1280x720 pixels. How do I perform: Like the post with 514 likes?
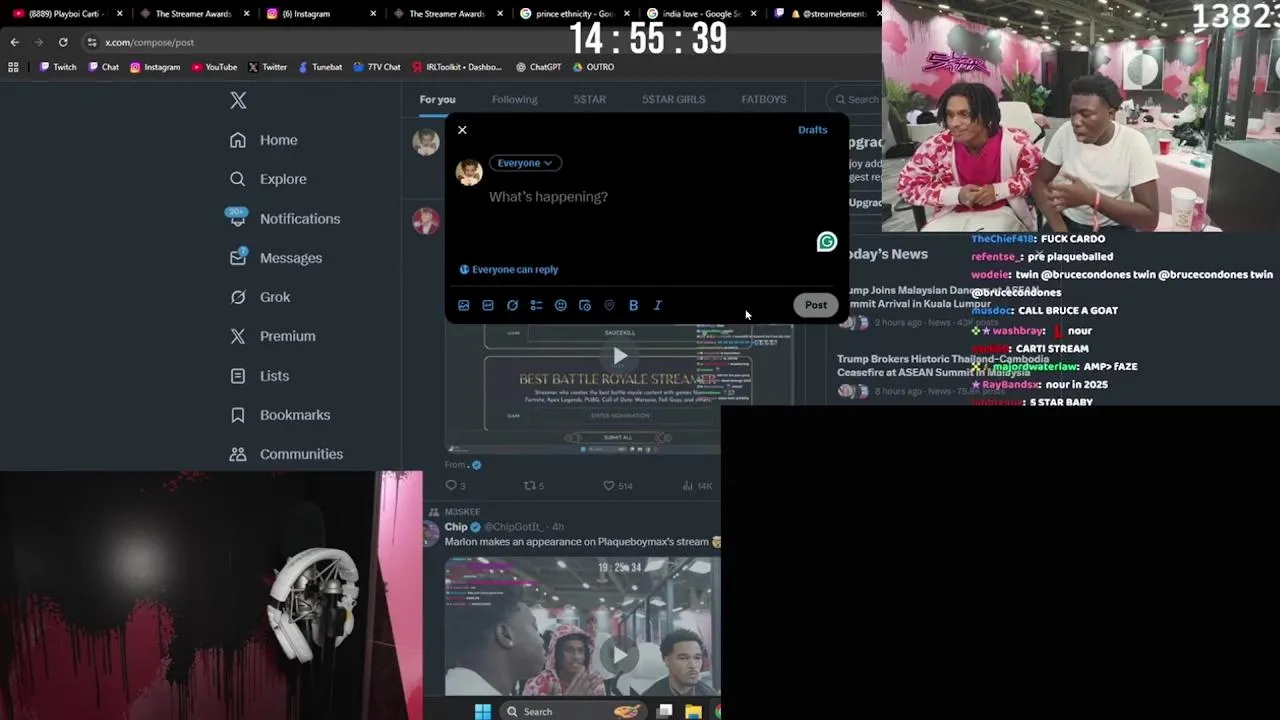617,486
